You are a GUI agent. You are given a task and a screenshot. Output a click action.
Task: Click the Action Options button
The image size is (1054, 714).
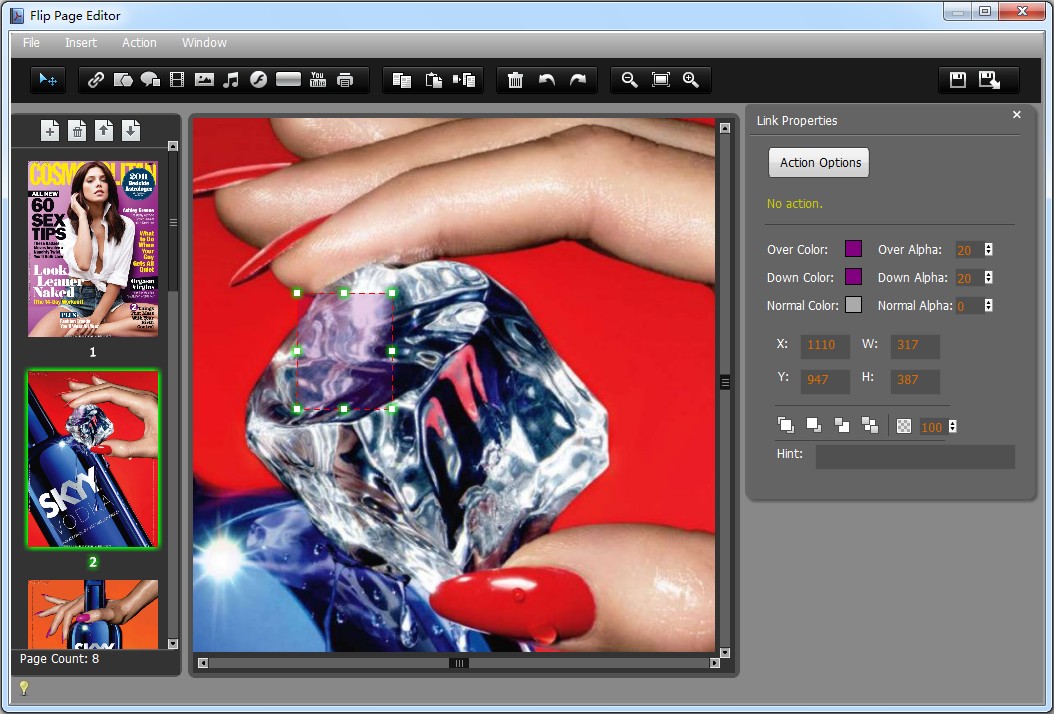(819, 163)
